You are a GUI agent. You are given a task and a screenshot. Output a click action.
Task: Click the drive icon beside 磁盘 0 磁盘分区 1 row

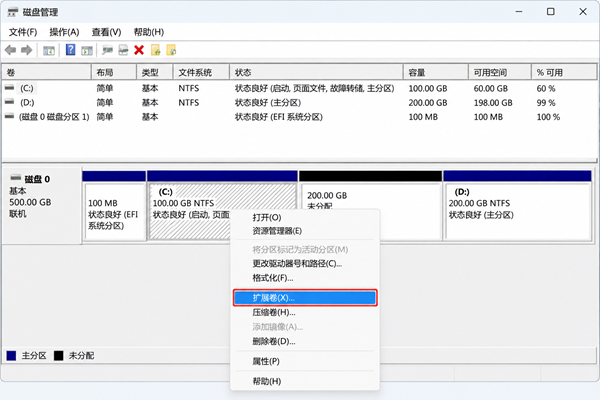click(9, 116)
